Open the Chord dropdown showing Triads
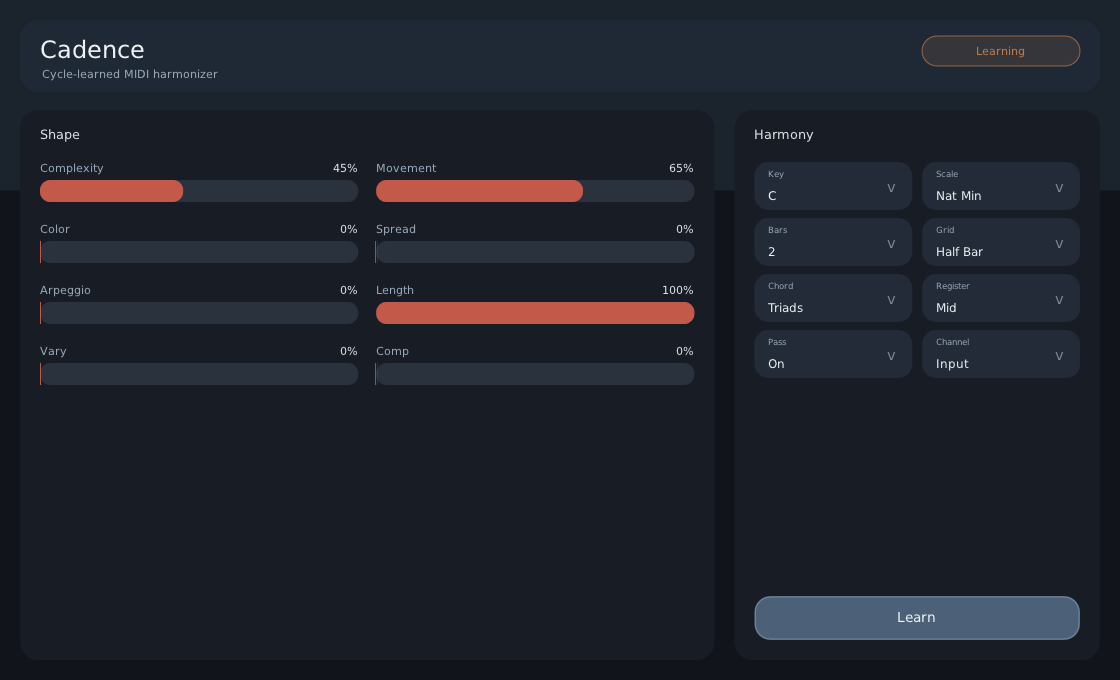1120x680 pixels. click(x=833, y=298)
